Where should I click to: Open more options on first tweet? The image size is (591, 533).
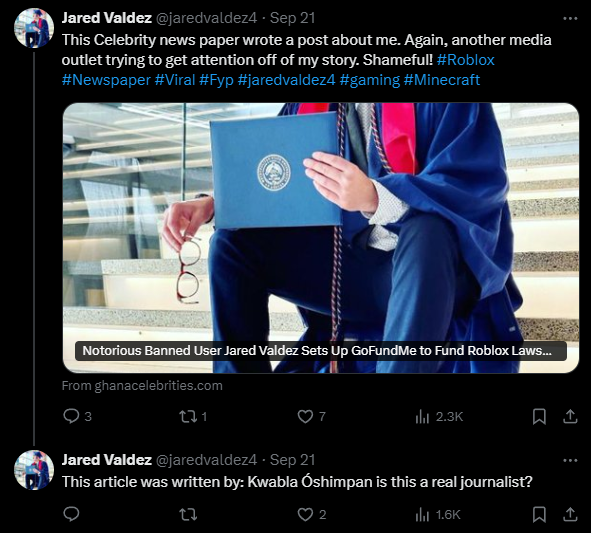[x=570, y=18]
